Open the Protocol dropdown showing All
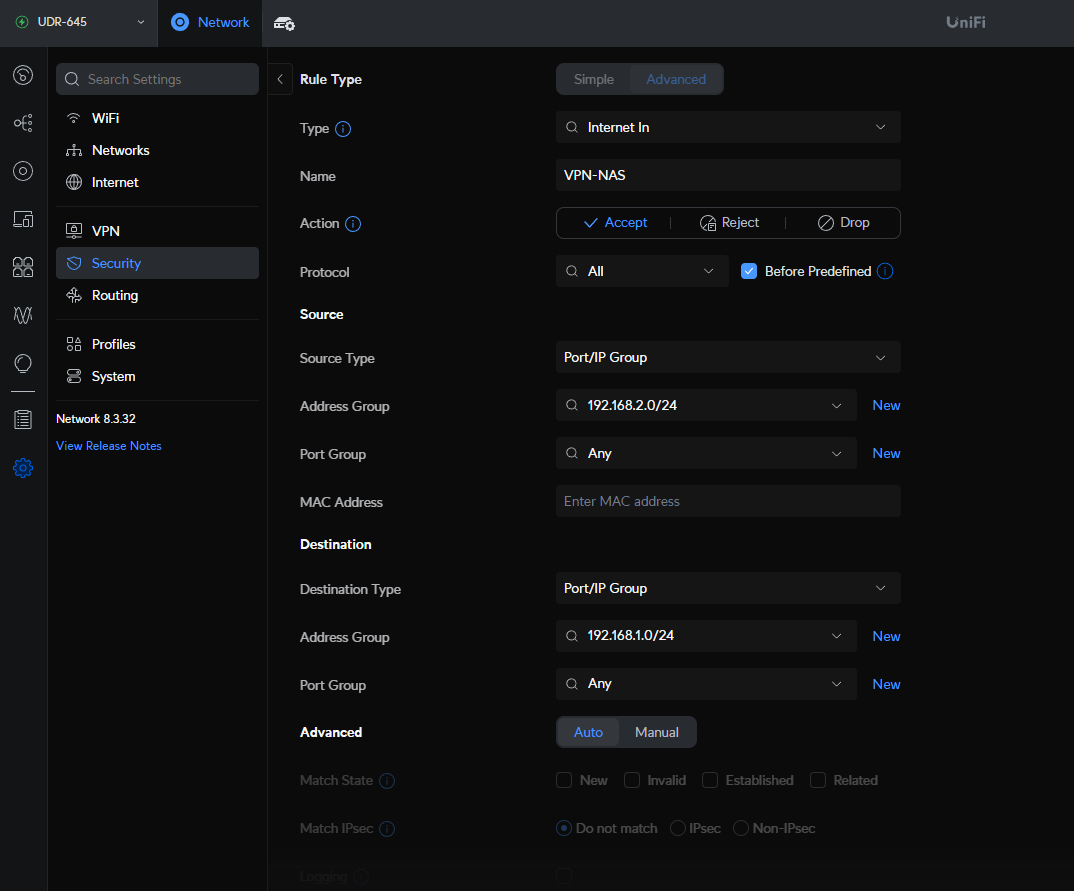 (642, 271)
